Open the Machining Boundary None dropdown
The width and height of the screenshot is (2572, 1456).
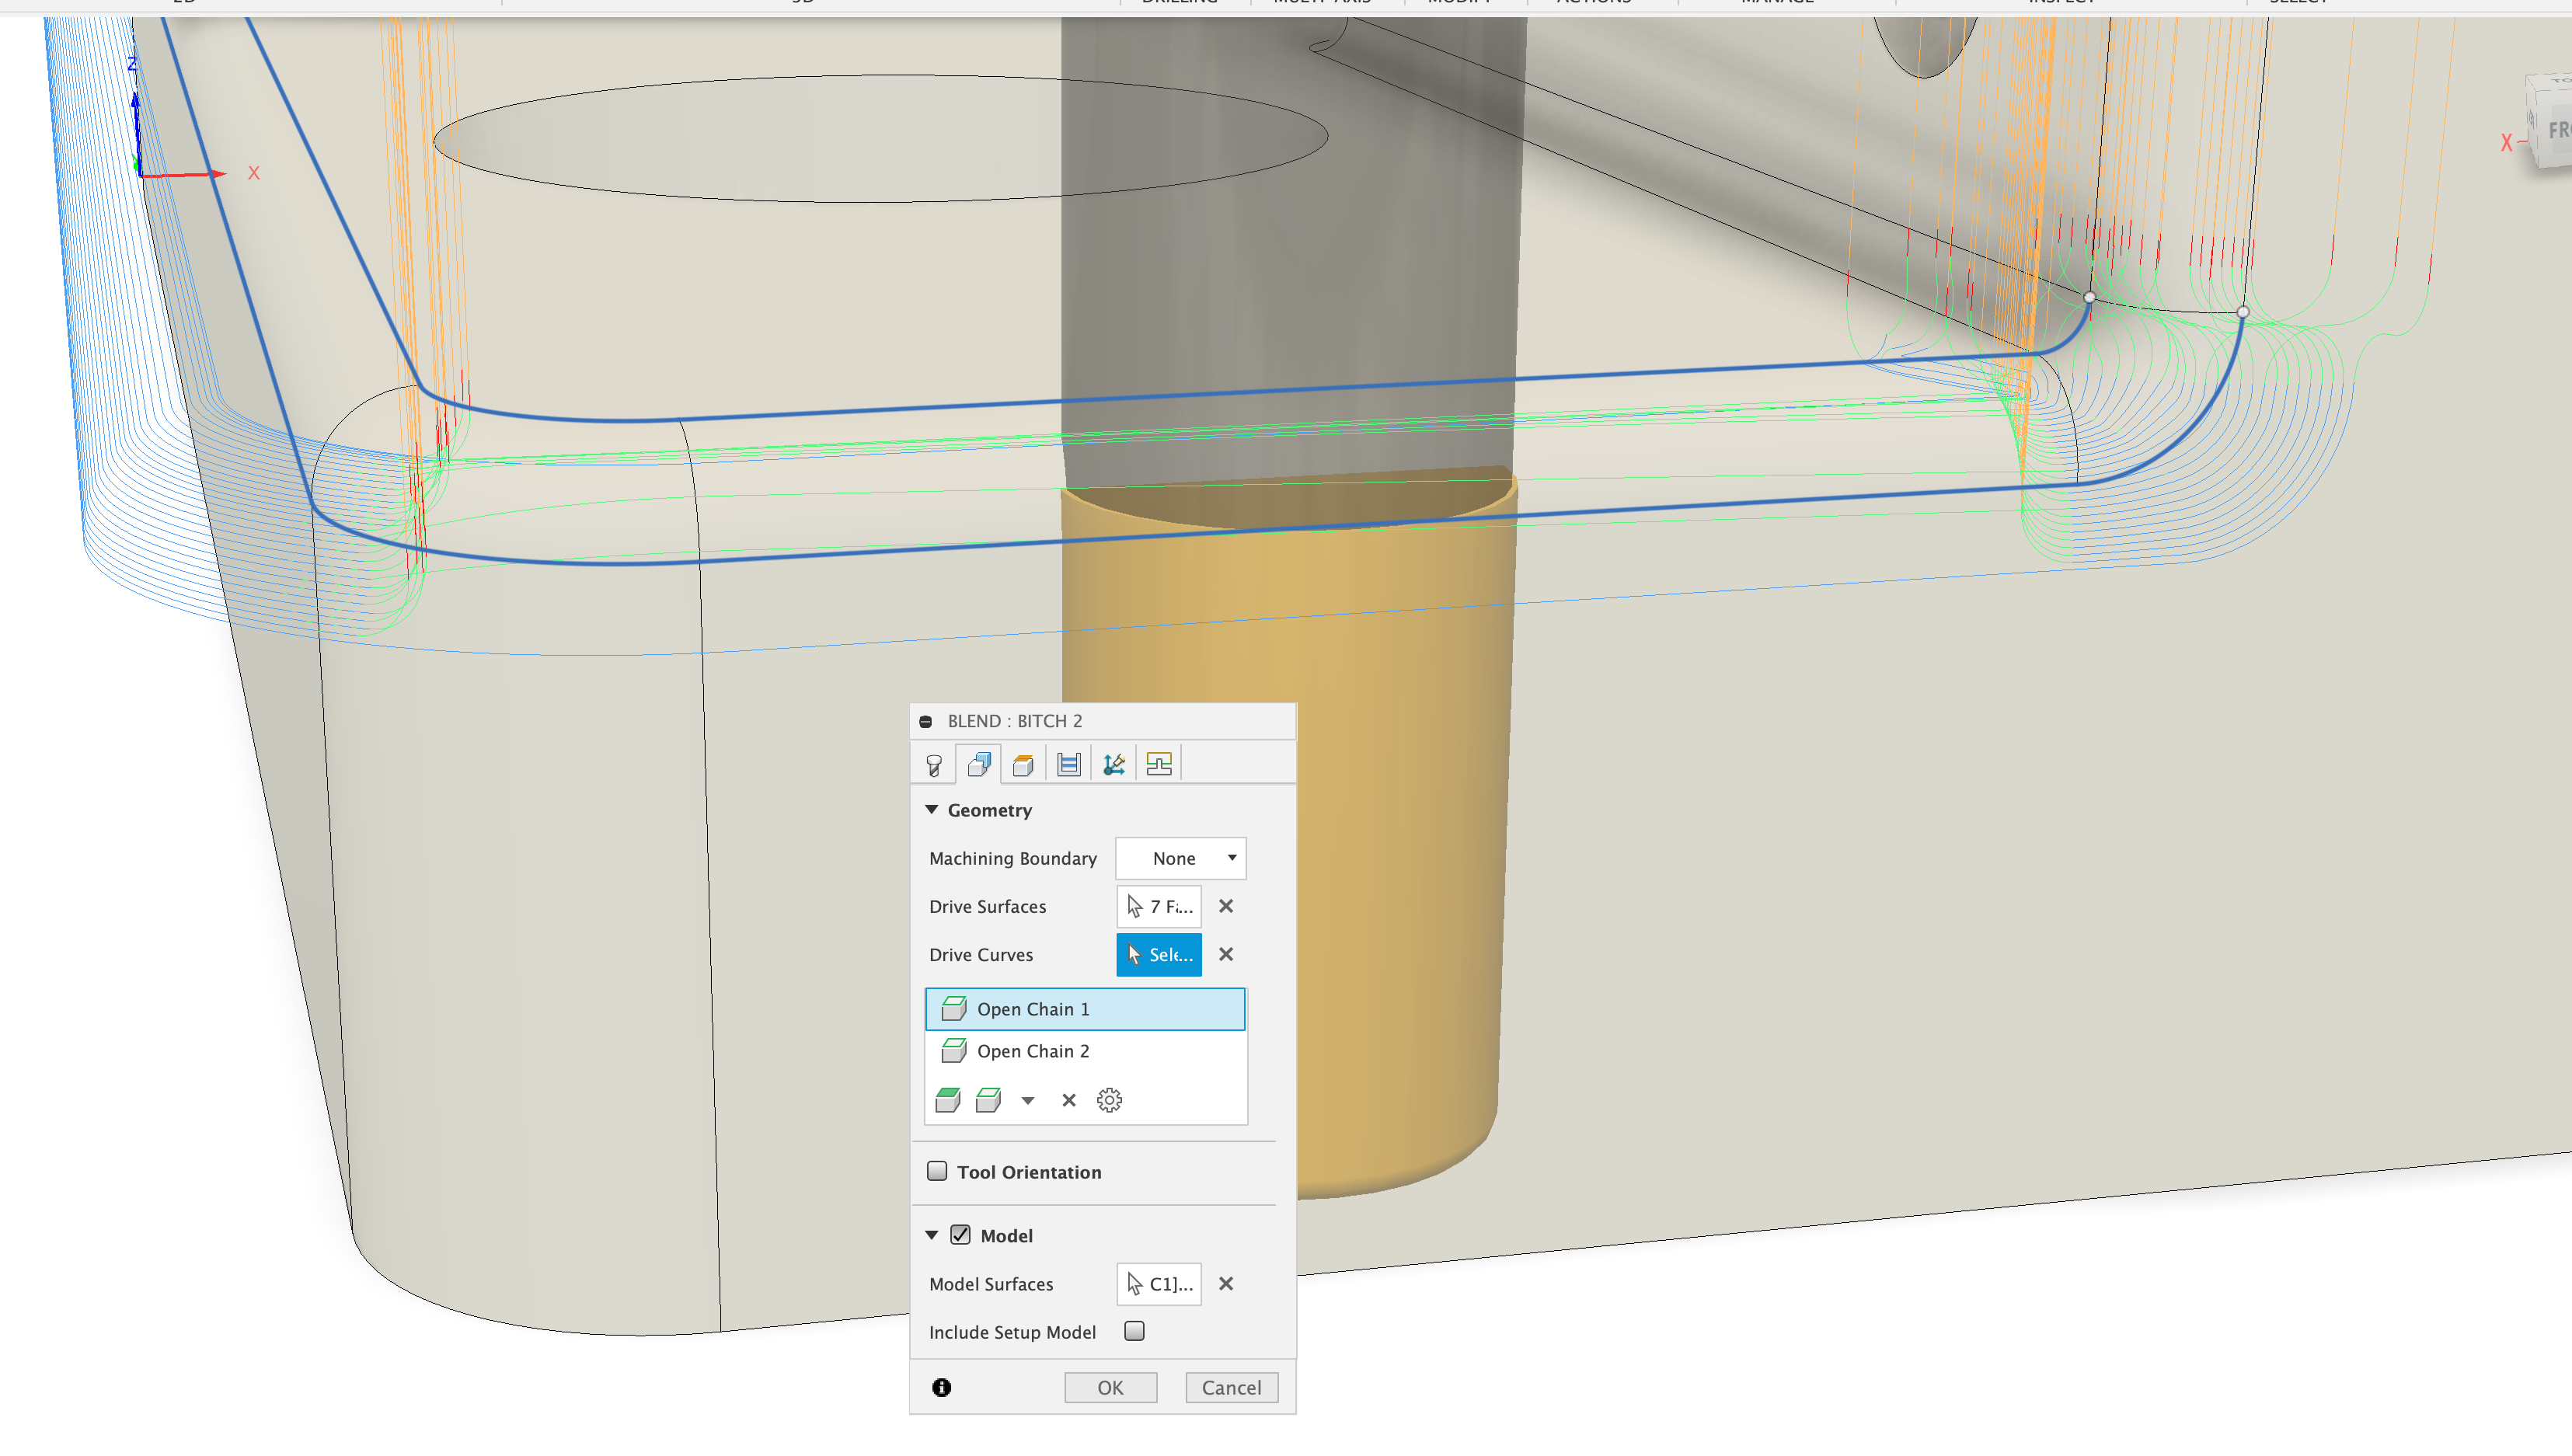pos(1180,858)
